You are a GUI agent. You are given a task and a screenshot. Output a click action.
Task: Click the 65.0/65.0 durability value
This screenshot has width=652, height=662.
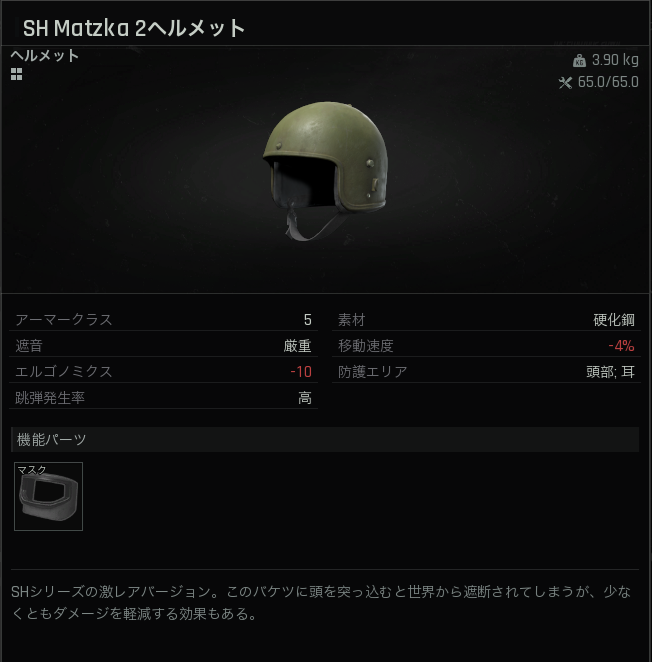608,82
